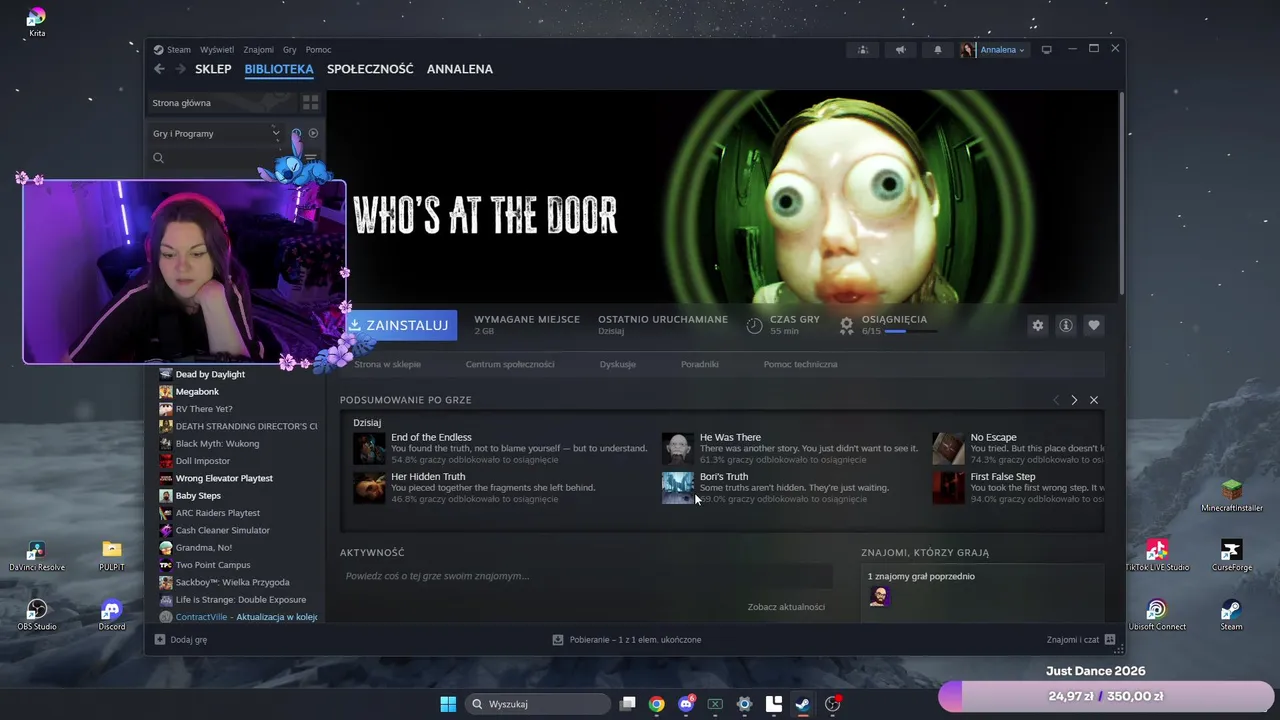This screenshot has height=720, width=1280.
Task: Click First False Step achievement icon
Action: click(949, 488)
